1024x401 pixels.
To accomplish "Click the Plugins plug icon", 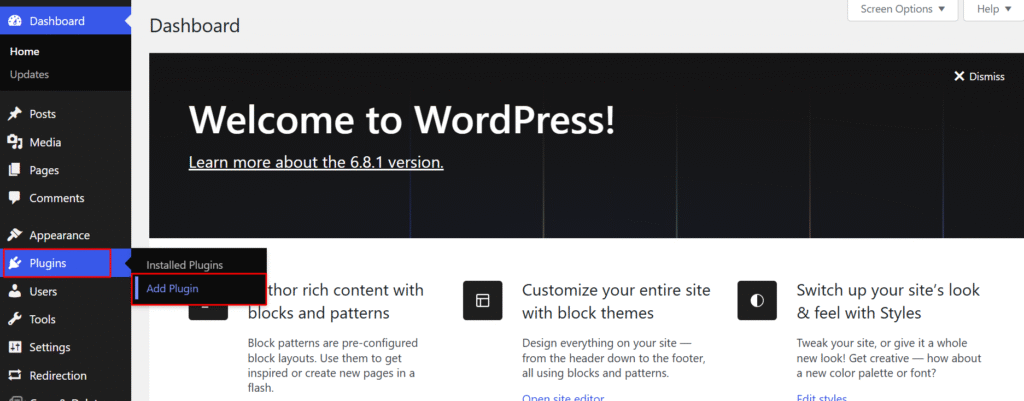I will tap(14, 264).
